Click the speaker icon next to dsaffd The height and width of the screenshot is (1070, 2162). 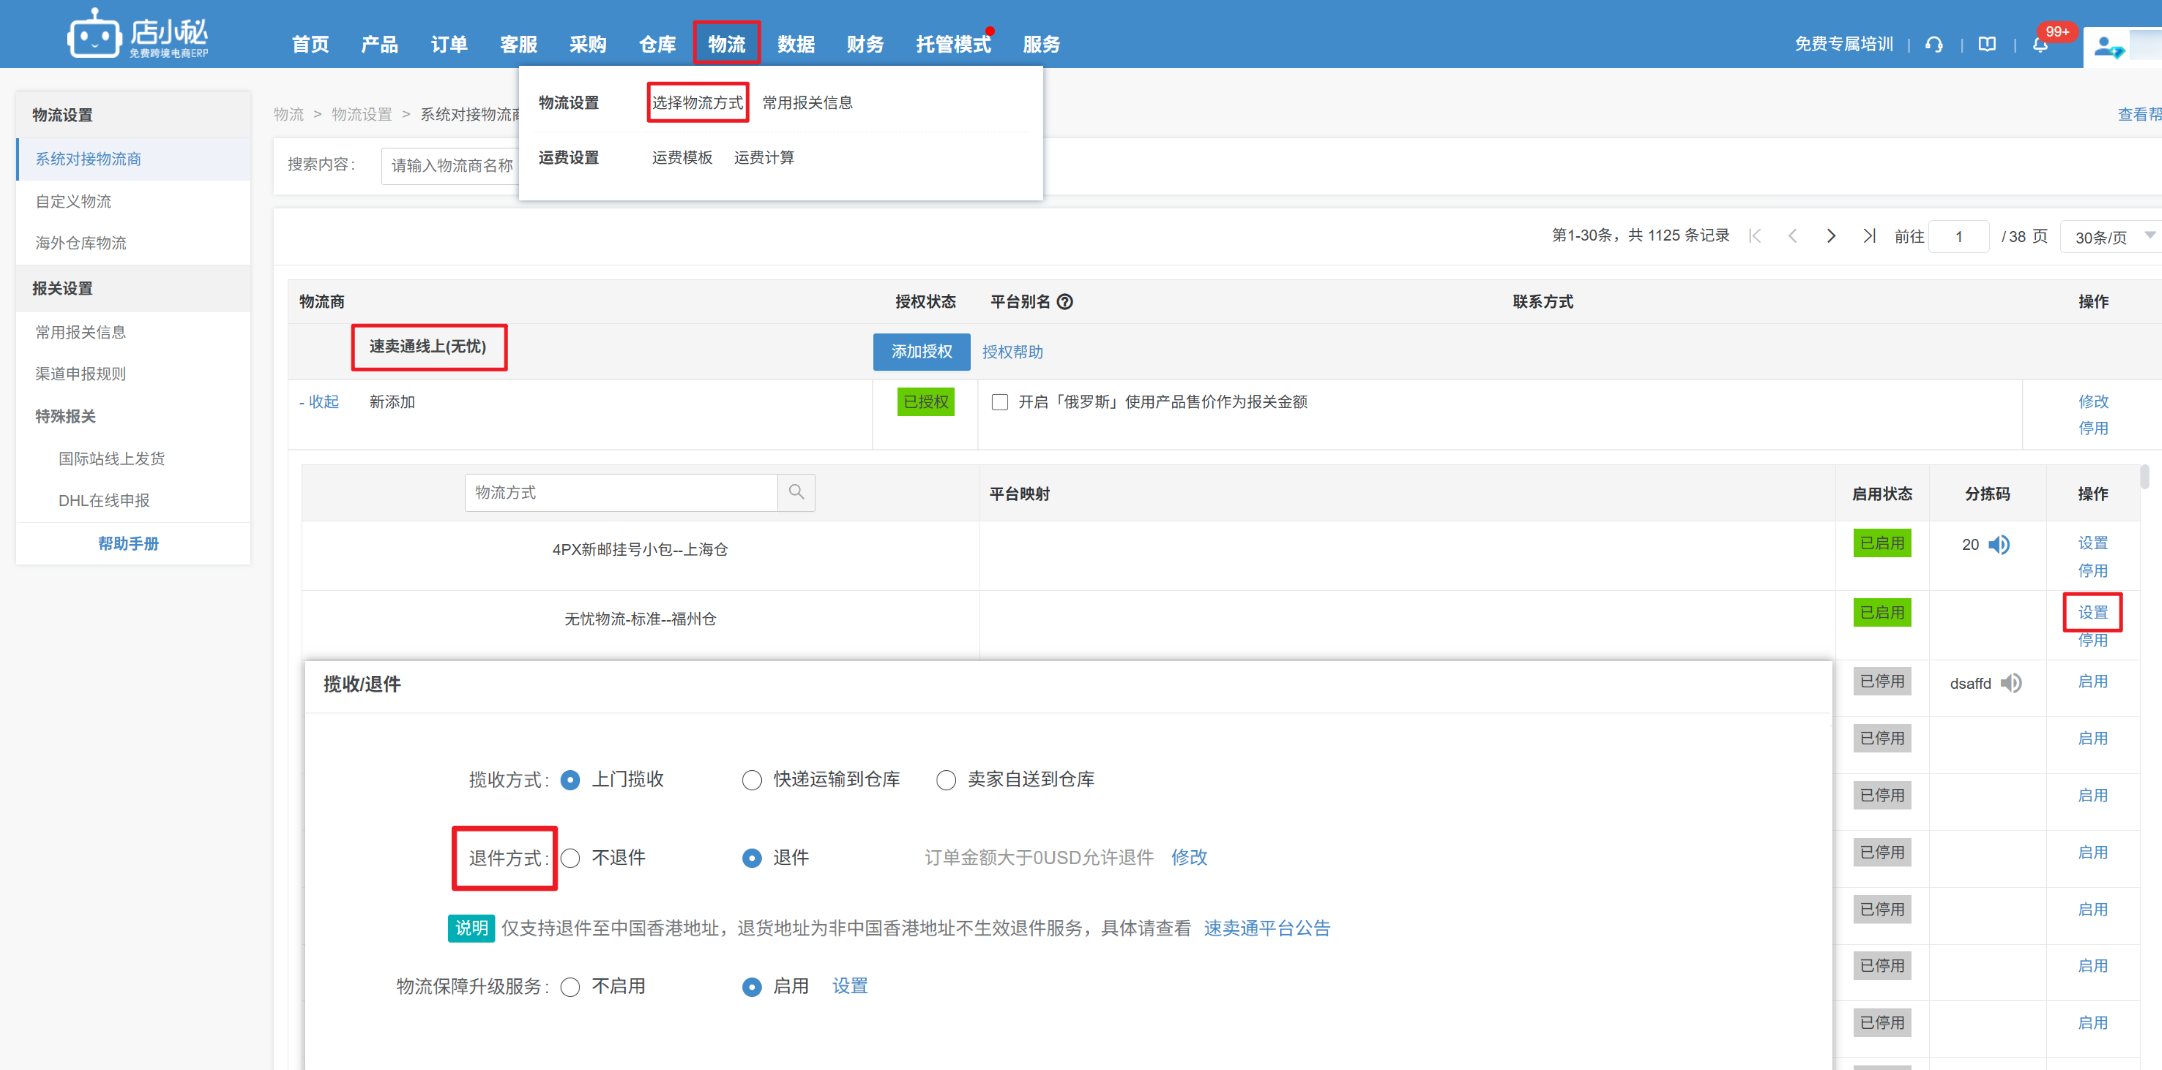2011,683
